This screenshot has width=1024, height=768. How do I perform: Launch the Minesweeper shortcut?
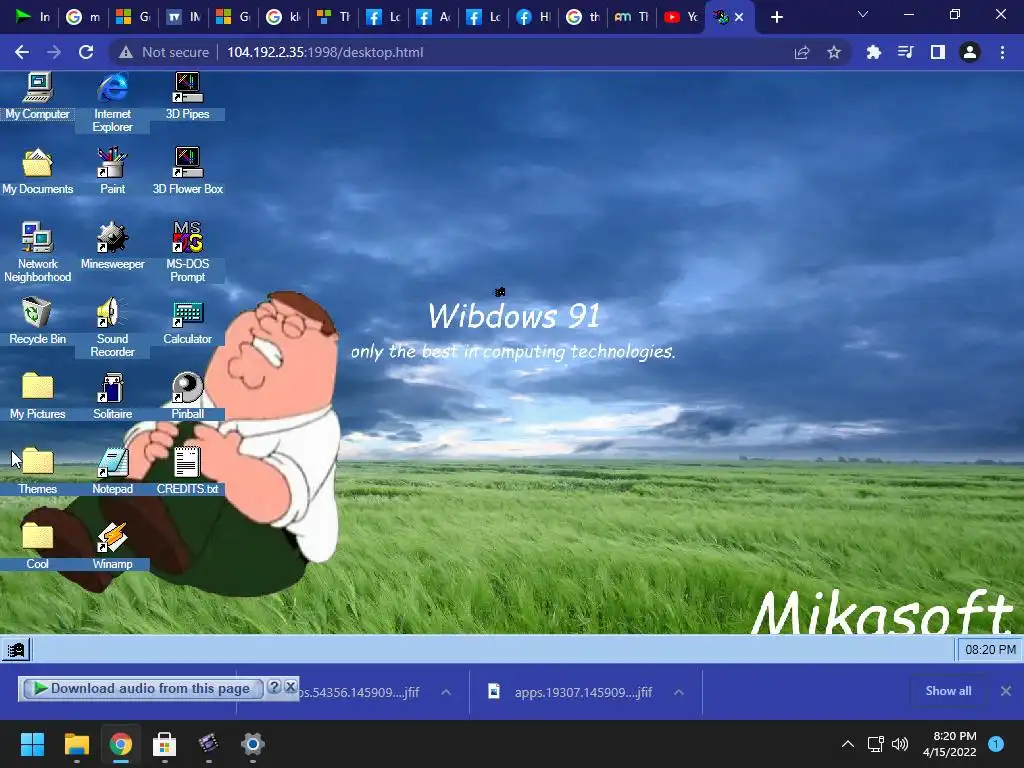click(112, 246)
